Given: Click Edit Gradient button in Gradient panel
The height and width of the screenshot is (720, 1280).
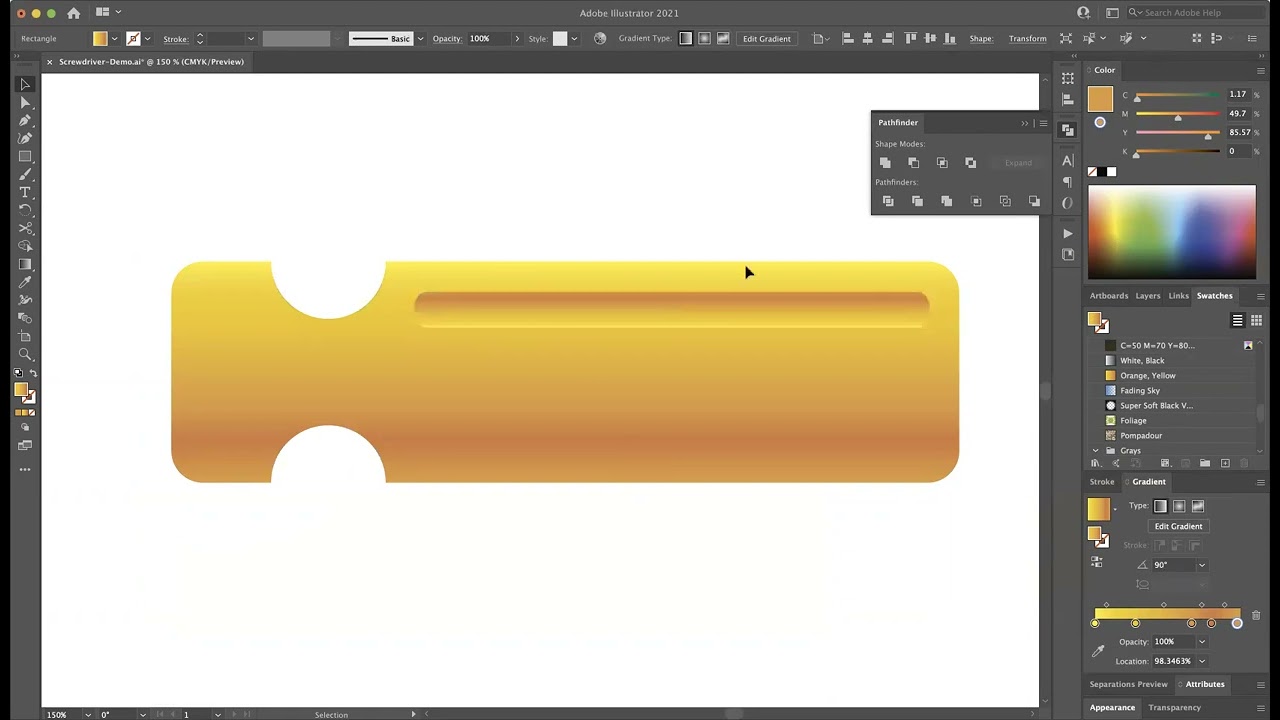Looking at the screenshot, I should 1178,526.
